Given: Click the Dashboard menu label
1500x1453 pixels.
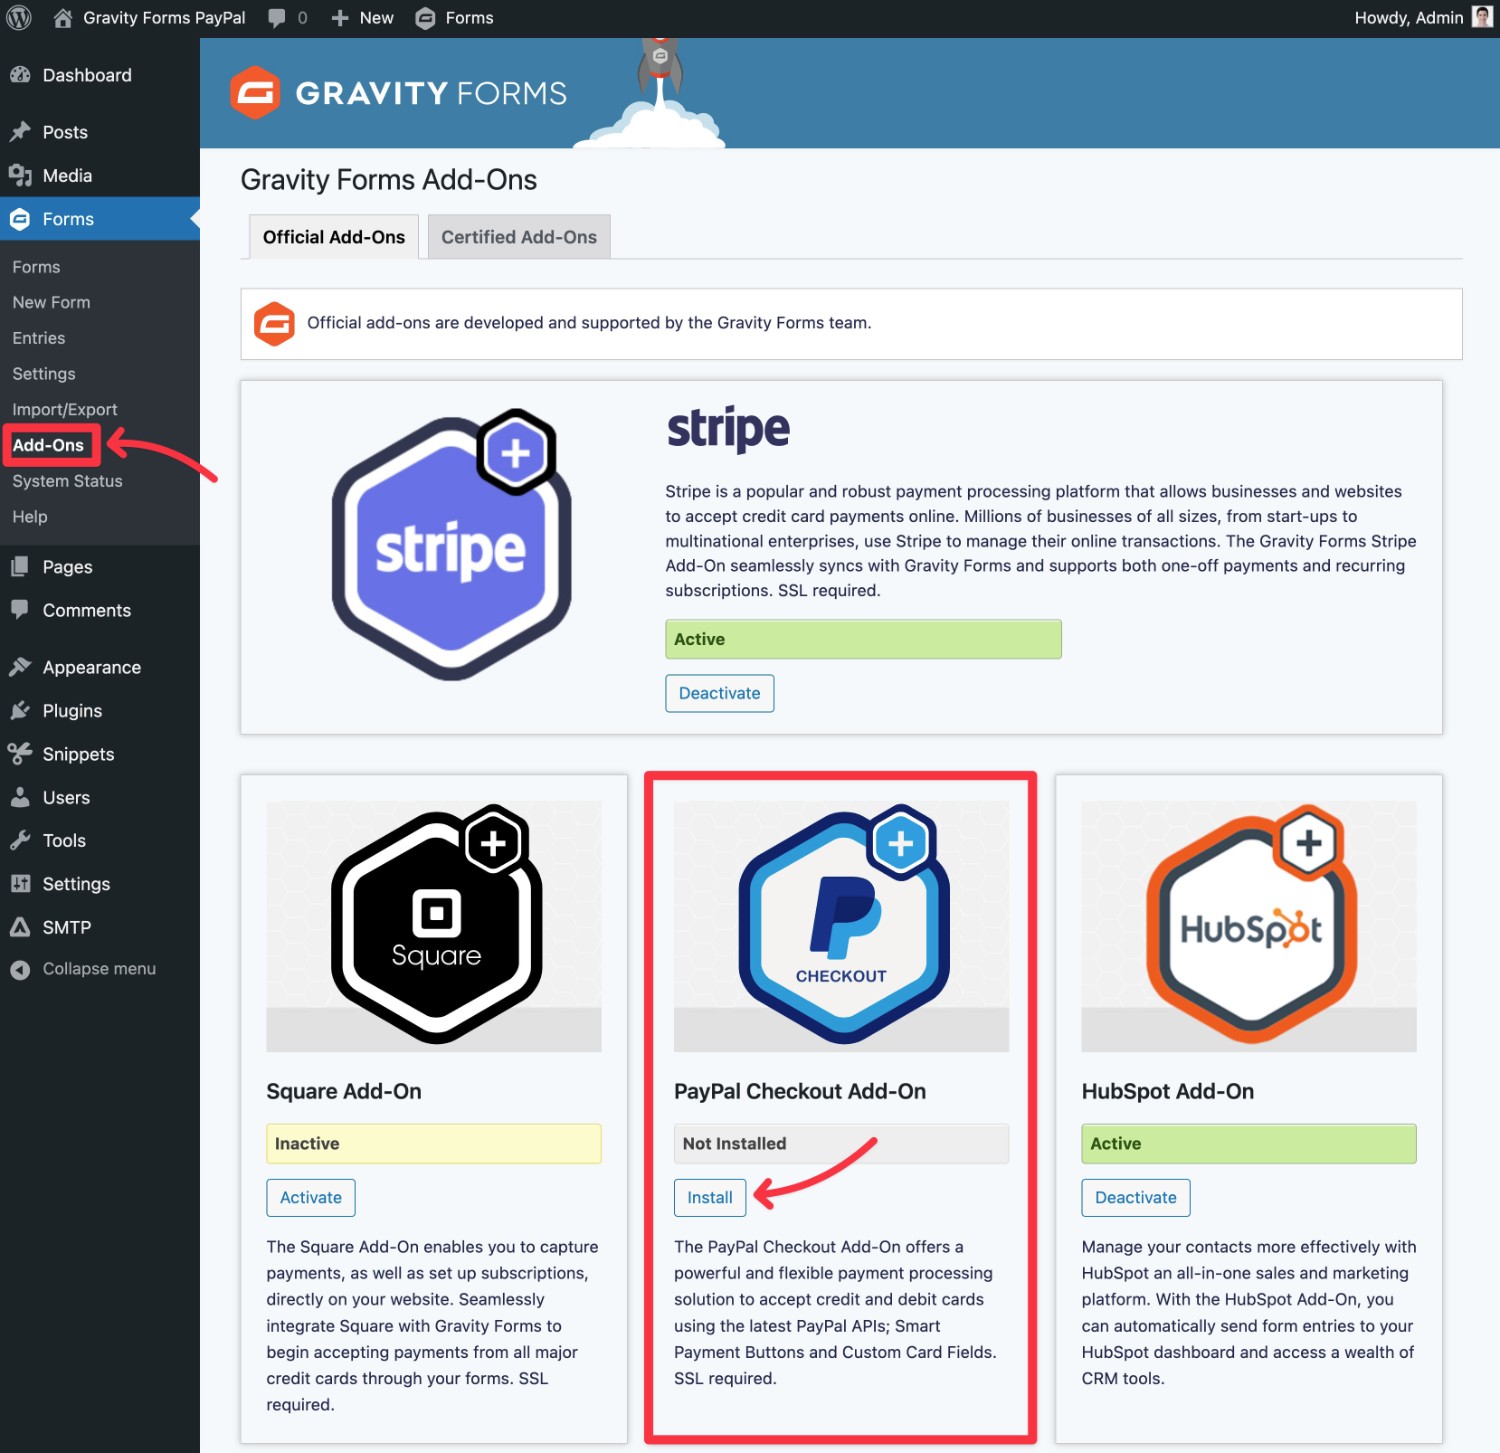Looking at the screenshot, I should coord(87,75).
